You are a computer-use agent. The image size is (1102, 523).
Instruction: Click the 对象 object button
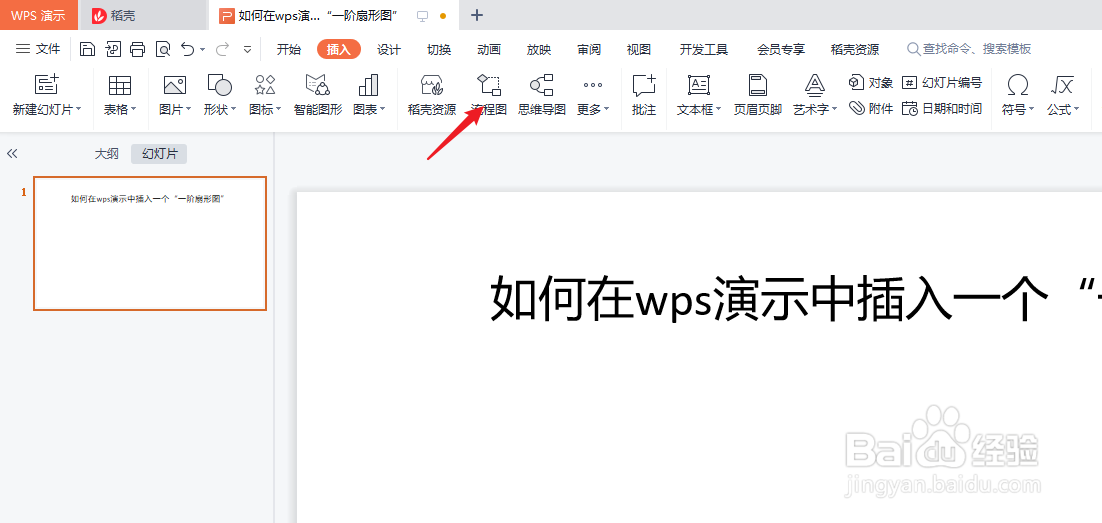(x=871, y=83)
